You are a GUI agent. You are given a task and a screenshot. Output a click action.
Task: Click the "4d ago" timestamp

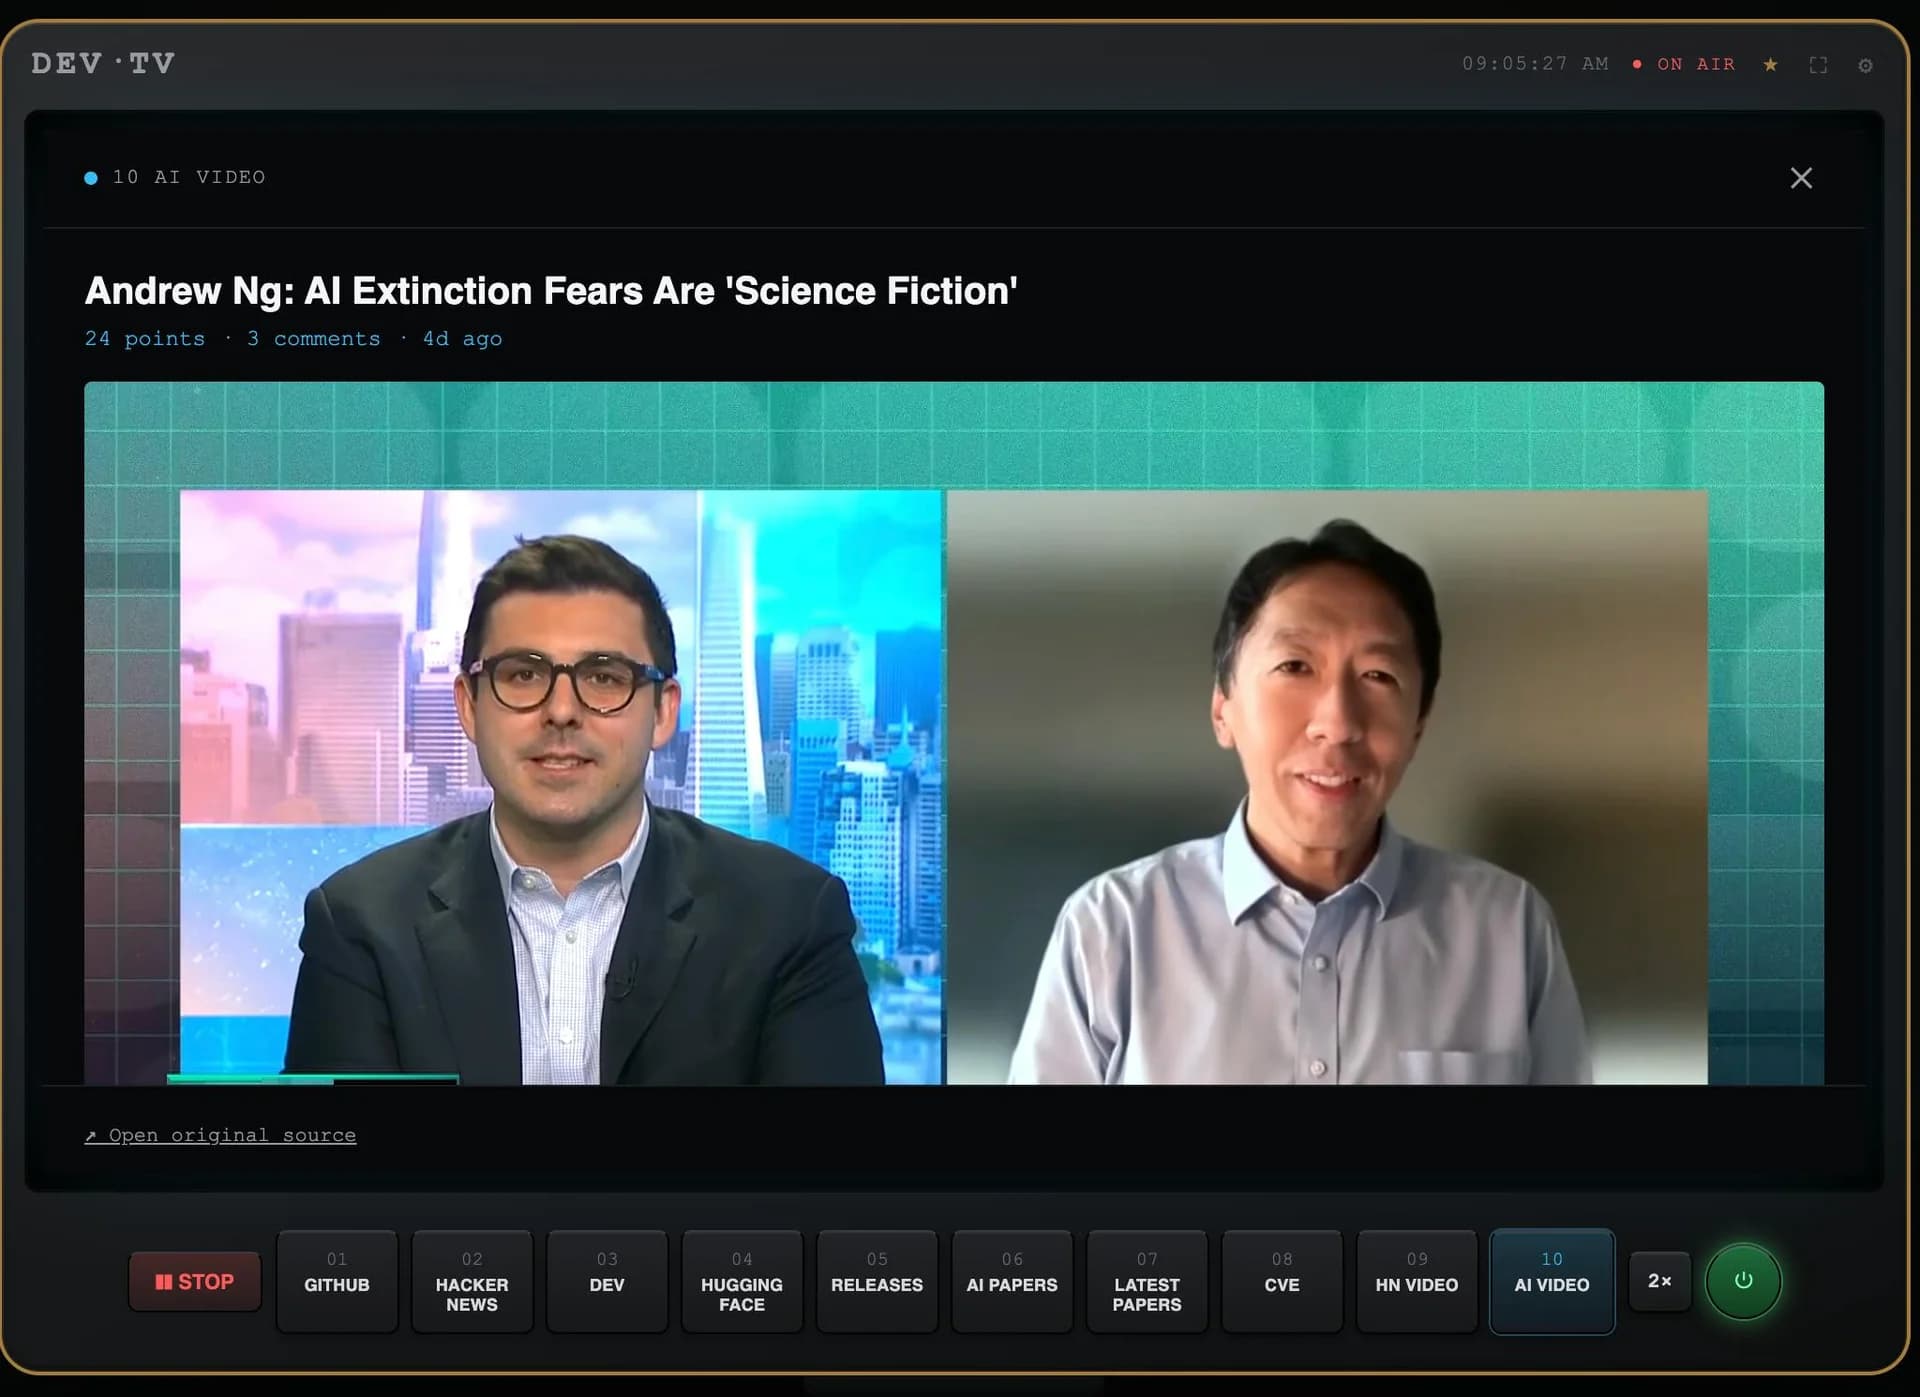pyautogui.click(x=462, y=339)
